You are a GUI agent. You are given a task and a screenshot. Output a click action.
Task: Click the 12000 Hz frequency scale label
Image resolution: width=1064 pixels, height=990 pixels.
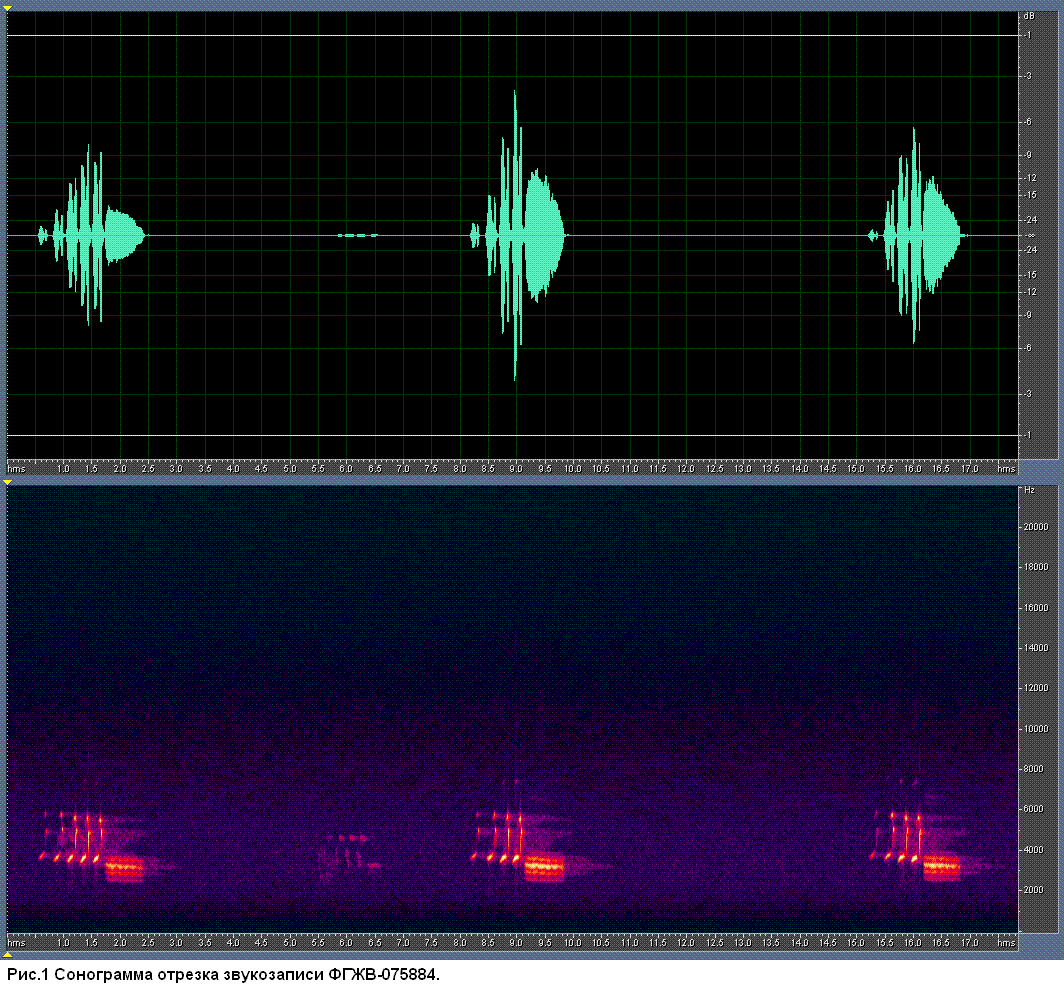1036,687
